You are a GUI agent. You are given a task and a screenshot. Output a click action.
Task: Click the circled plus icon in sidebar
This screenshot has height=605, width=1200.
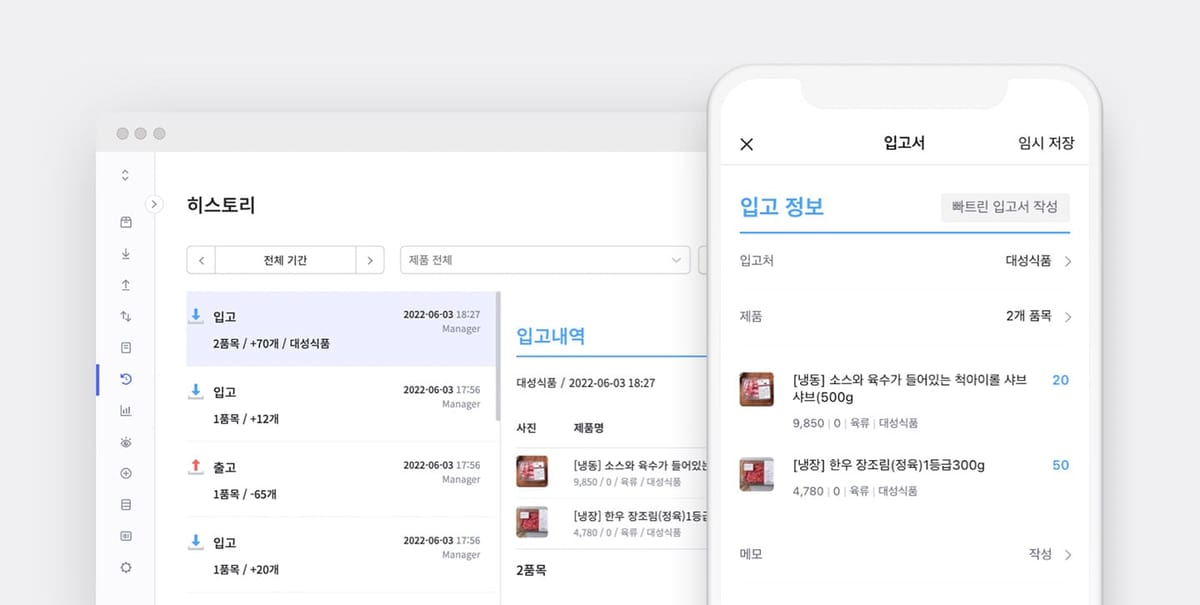click(x=125, y=472)
